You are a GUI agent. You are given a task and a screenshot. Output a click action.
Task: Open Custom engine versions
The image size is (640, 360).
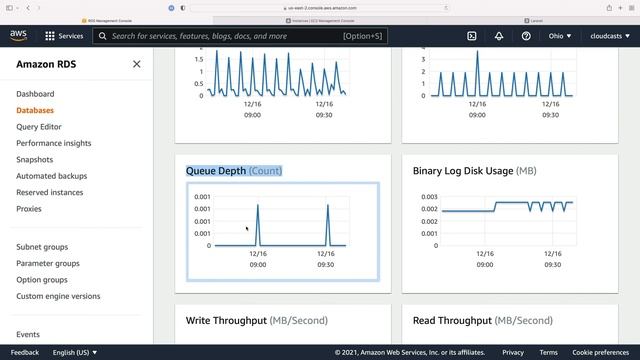click(58, 296)
